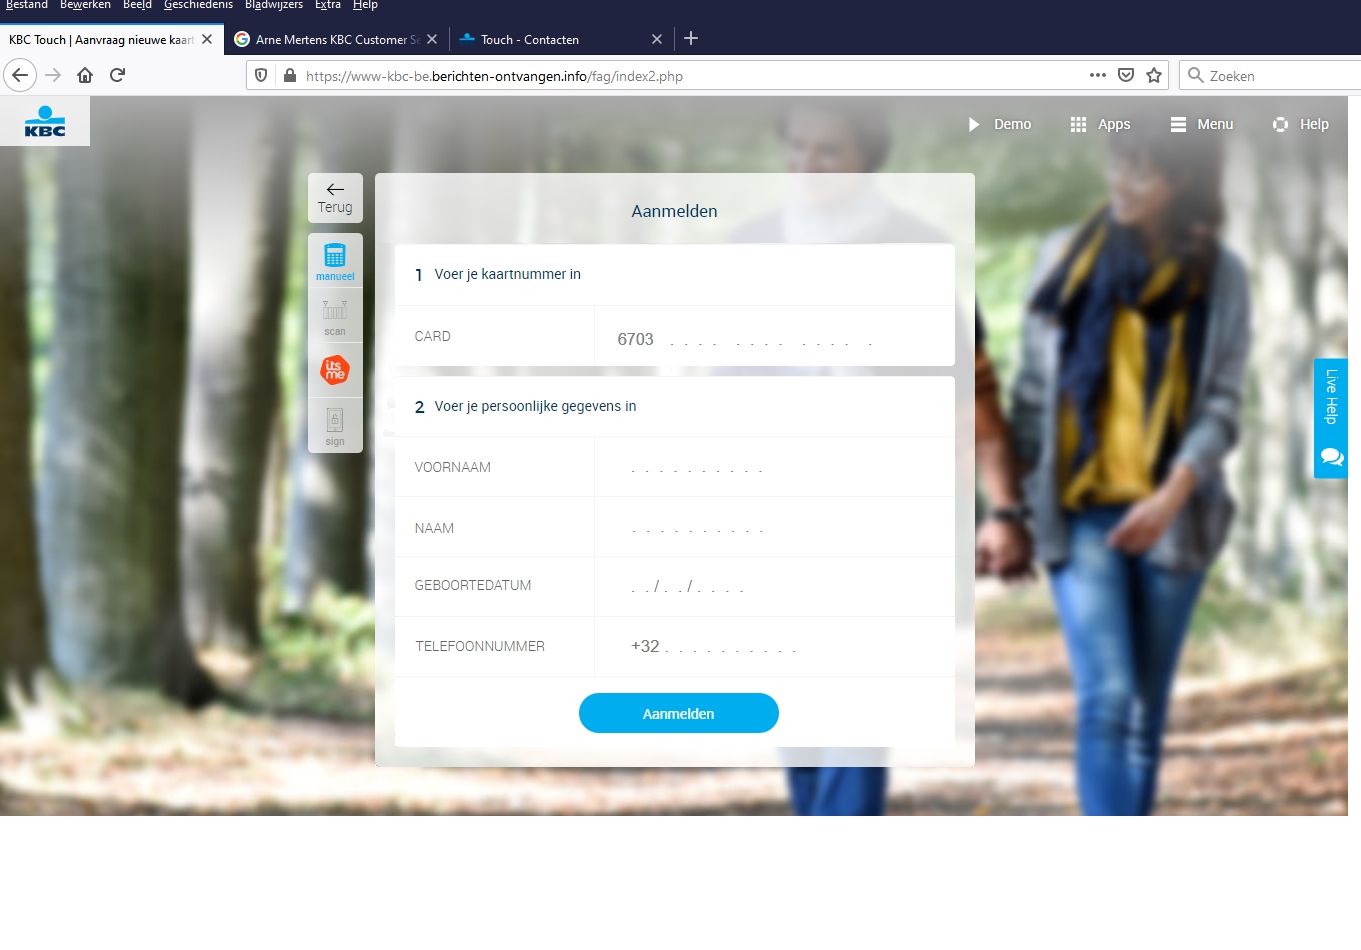Image resolution: width=1361 pixels, height=950 pixels.
Task: Open the Apps grid
Action: click(1100, 124)
